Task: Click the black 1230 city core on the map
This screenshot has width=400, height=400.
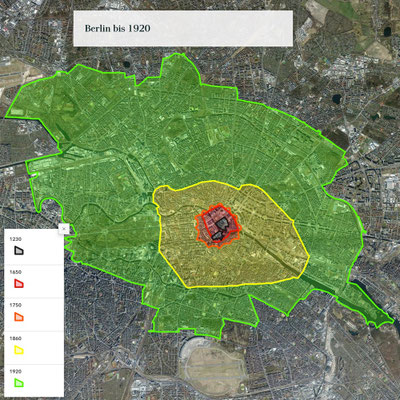Action: click(x=222, y=224)
